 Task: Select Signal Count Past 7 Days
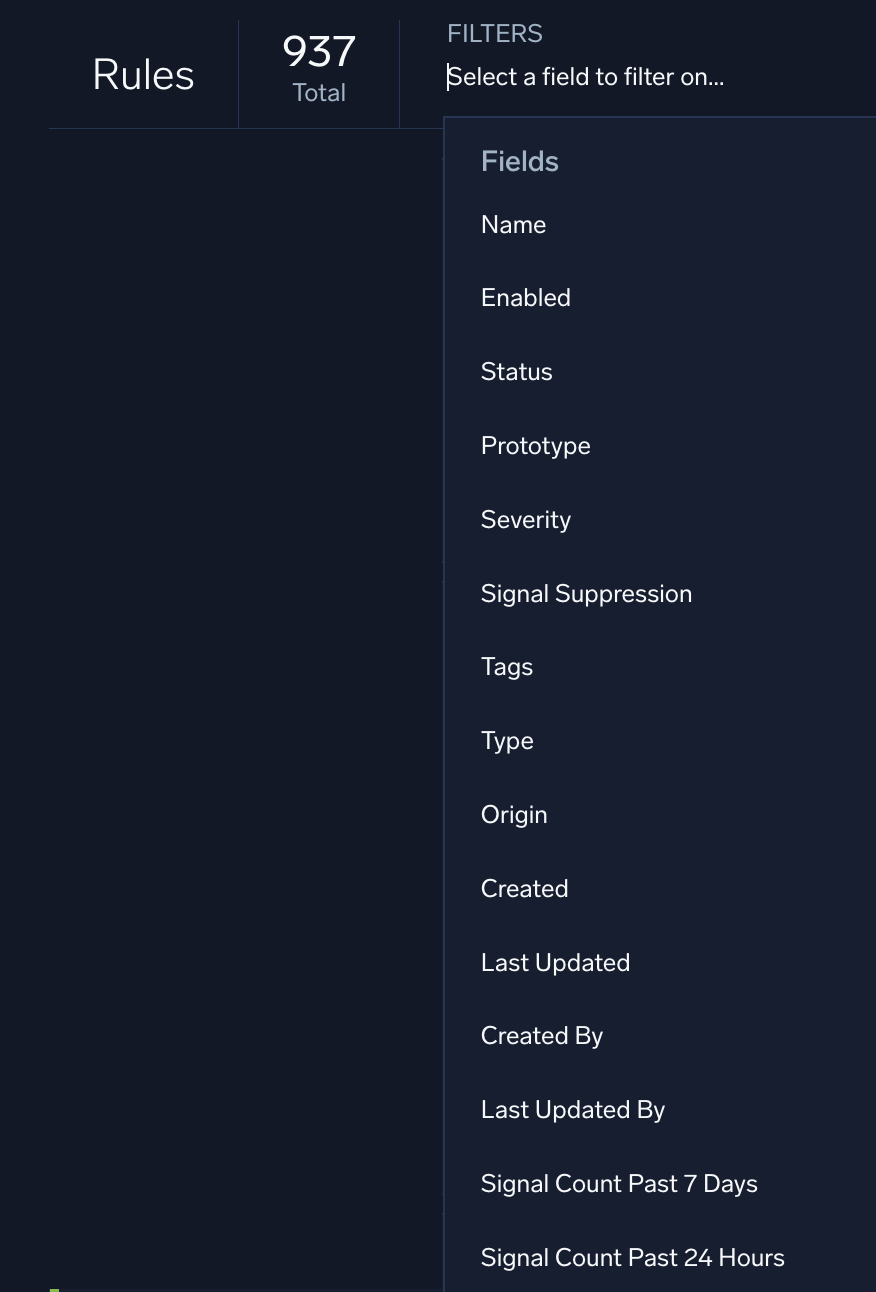click(619, 1184)
